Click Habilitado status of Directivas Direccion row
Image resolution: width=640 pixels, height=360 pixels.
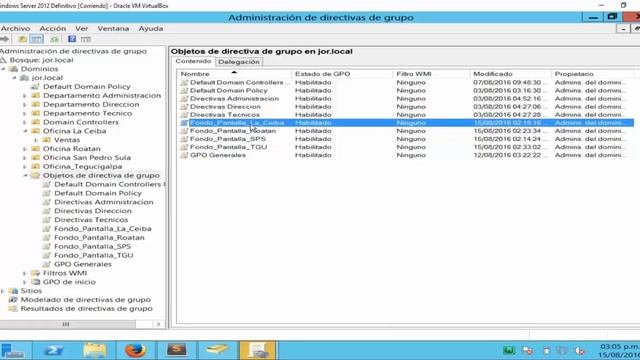pos(313,107)
